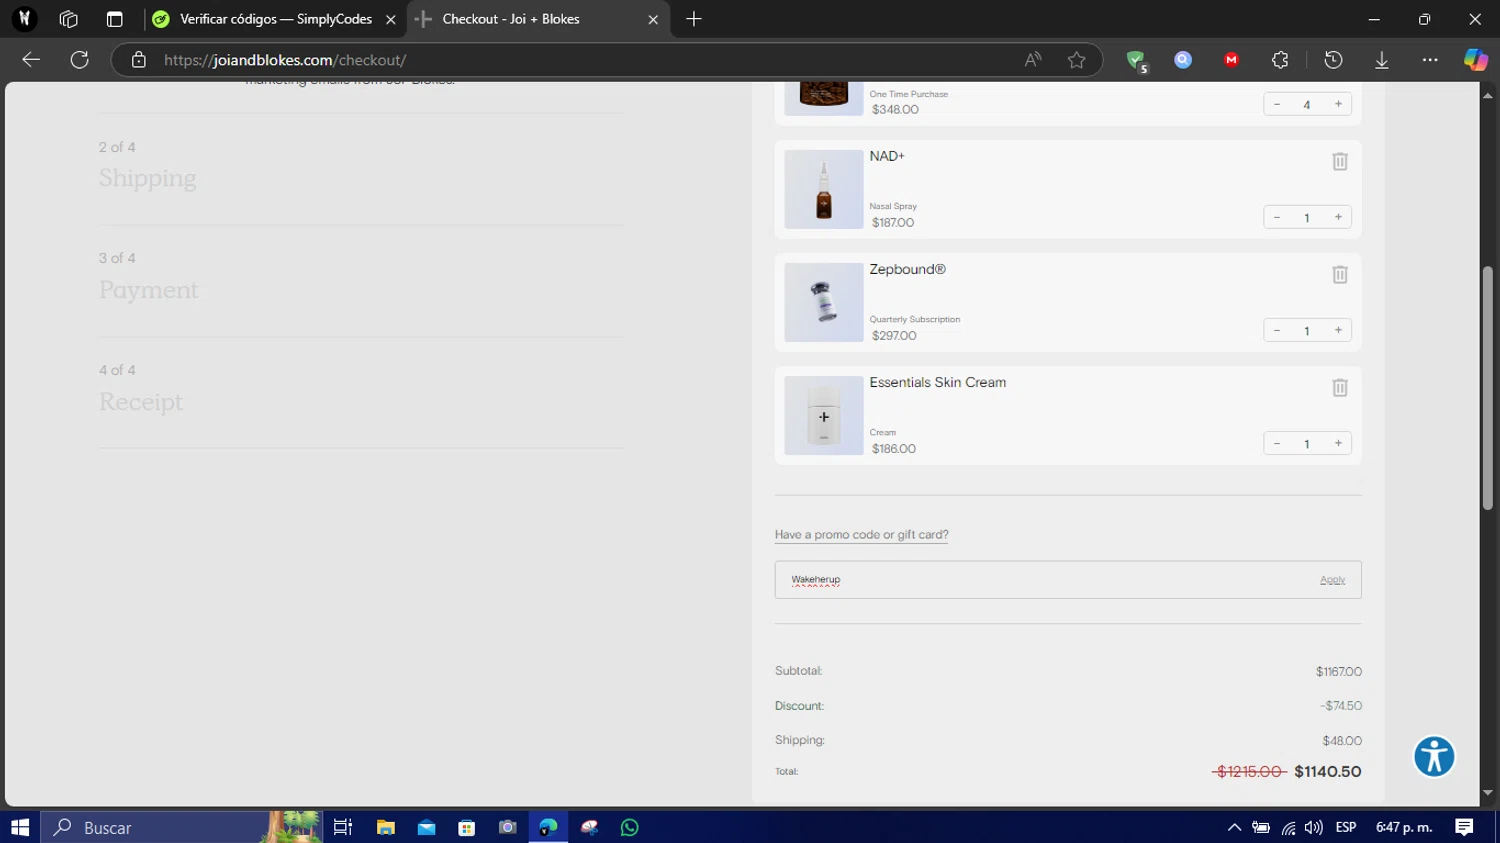Open the Shipping step heading

(147, 178)
